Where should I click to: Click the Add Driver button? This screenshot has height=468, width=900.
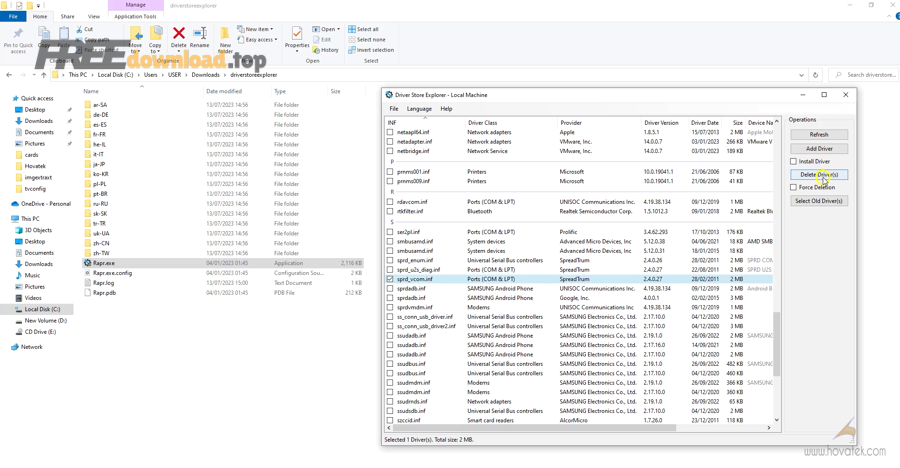click(x=818, y=149)
